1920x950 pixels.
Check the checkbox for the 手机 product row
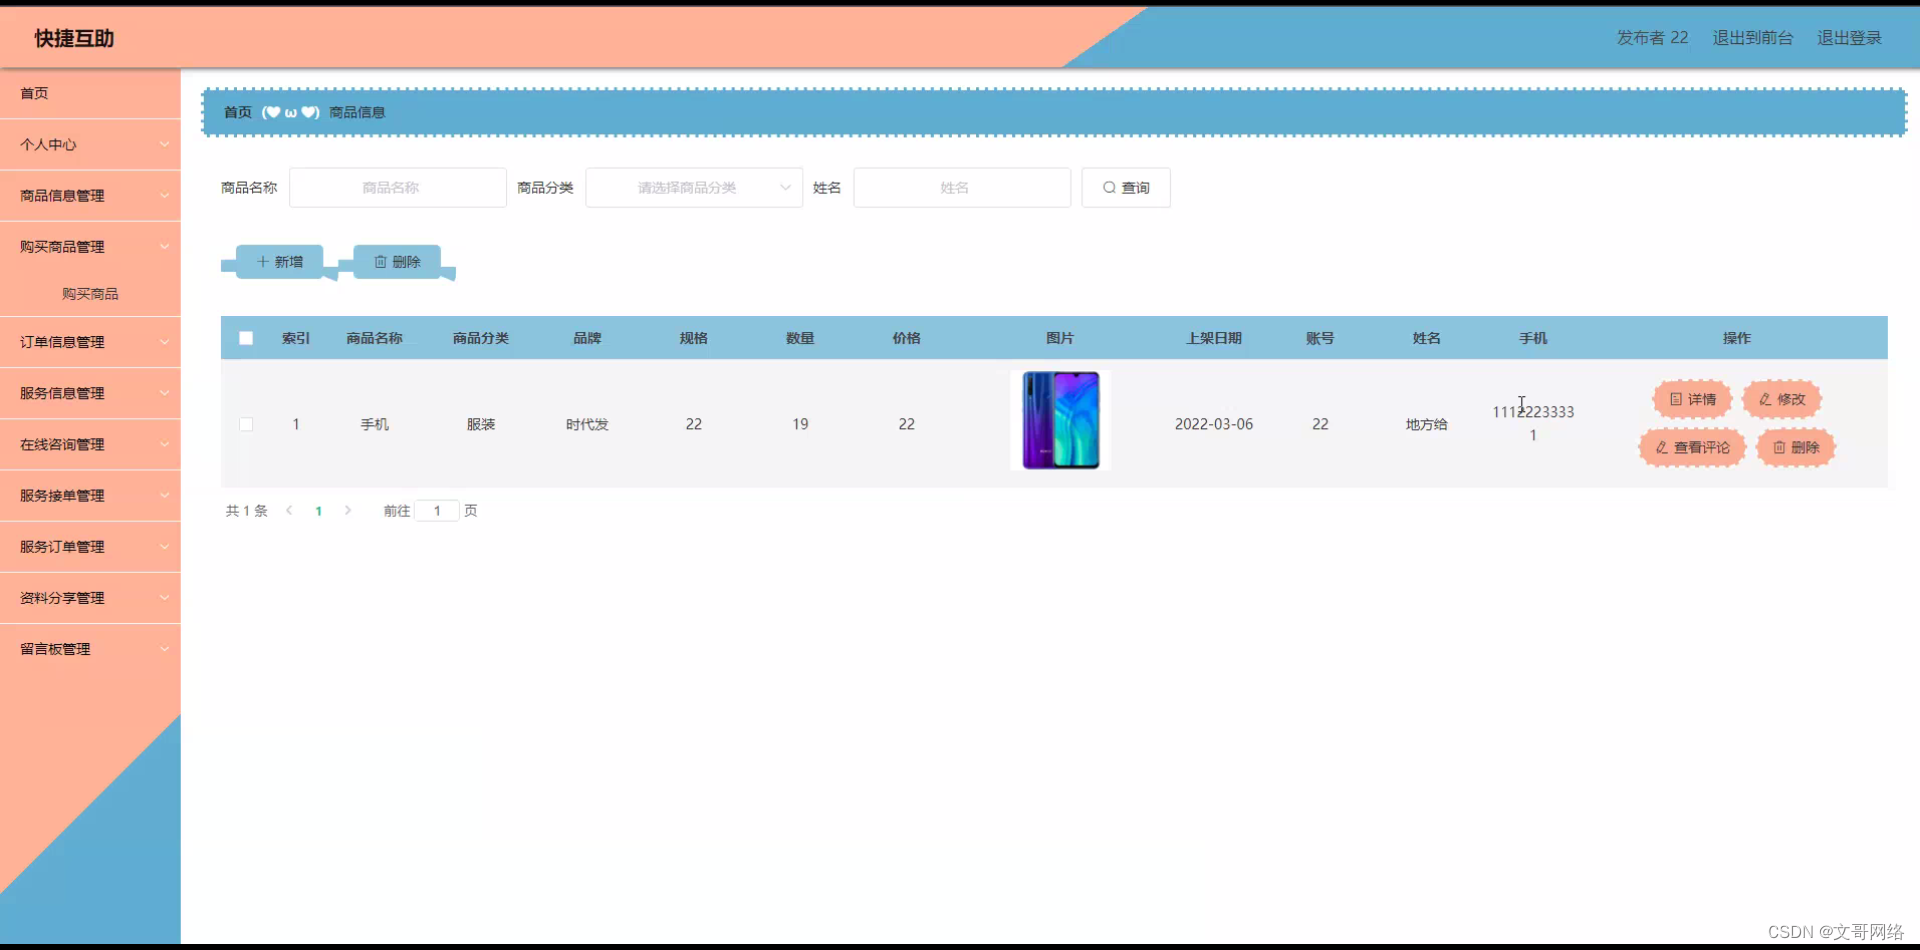pos(246,424)
